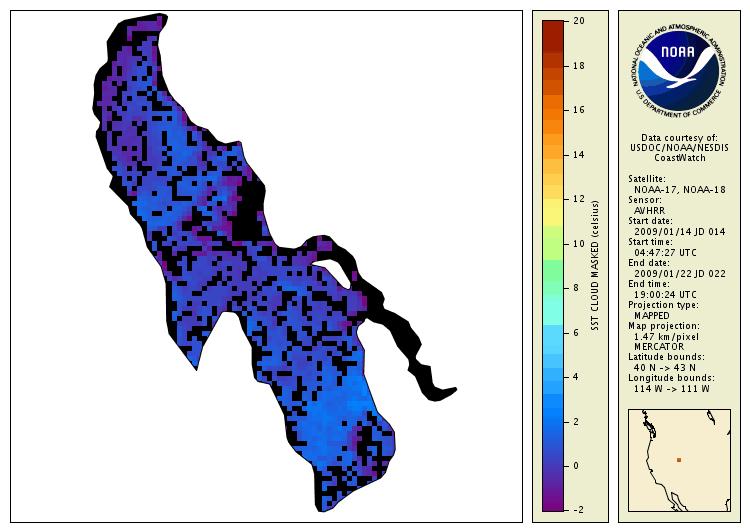Image resolution: width=750 pixels, height=532 pixels.
Task: Click the 'Latitude bounds:' label
Action: [x=666, y=357]
